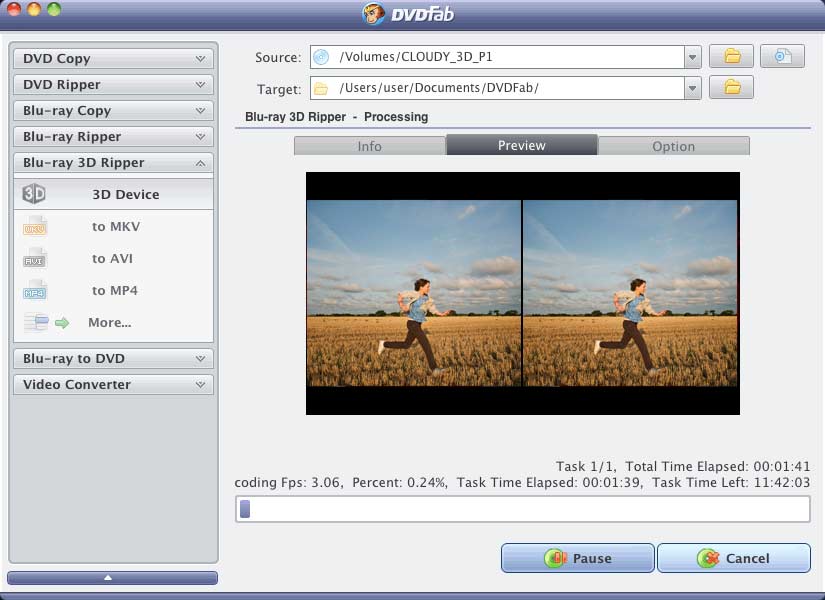Pause the ripping task
This screenshot has width=825, height=600.
tap(578, 558)
